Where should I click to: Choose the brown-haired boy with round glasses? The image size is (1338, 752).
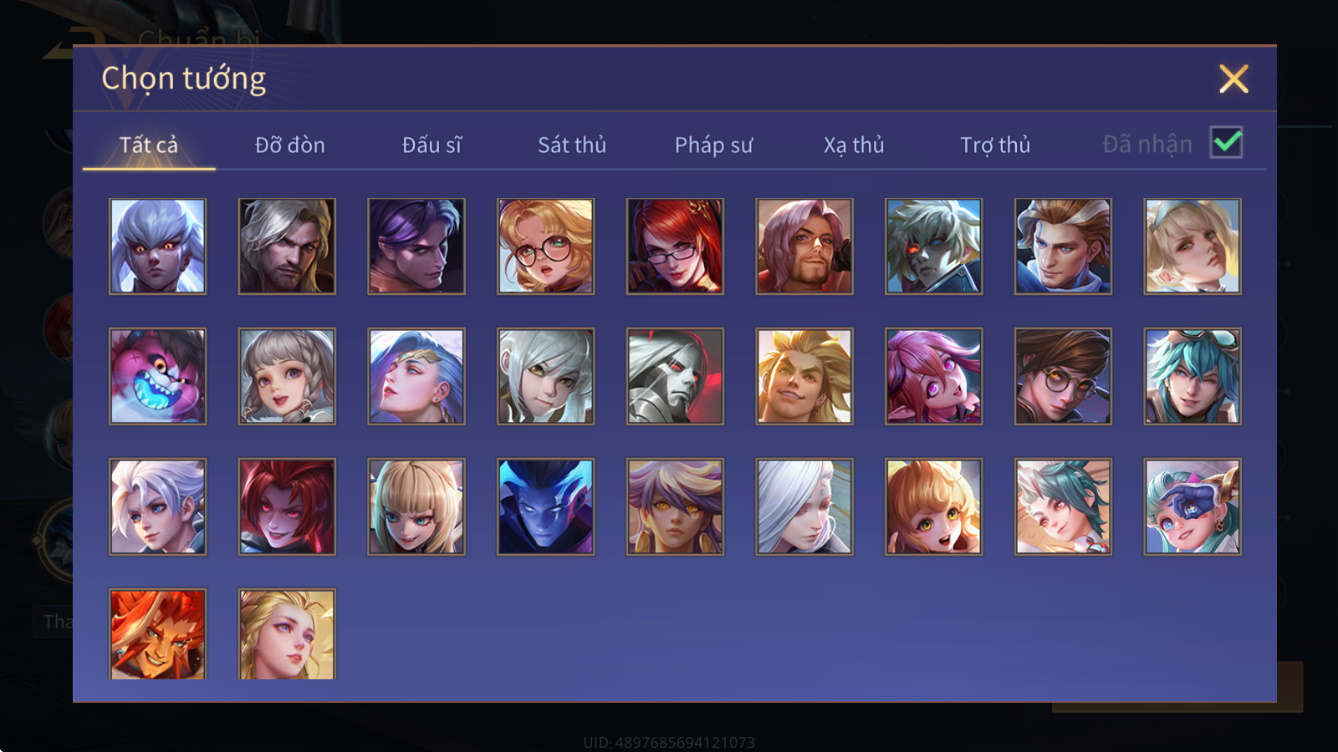coord(1063,377)
